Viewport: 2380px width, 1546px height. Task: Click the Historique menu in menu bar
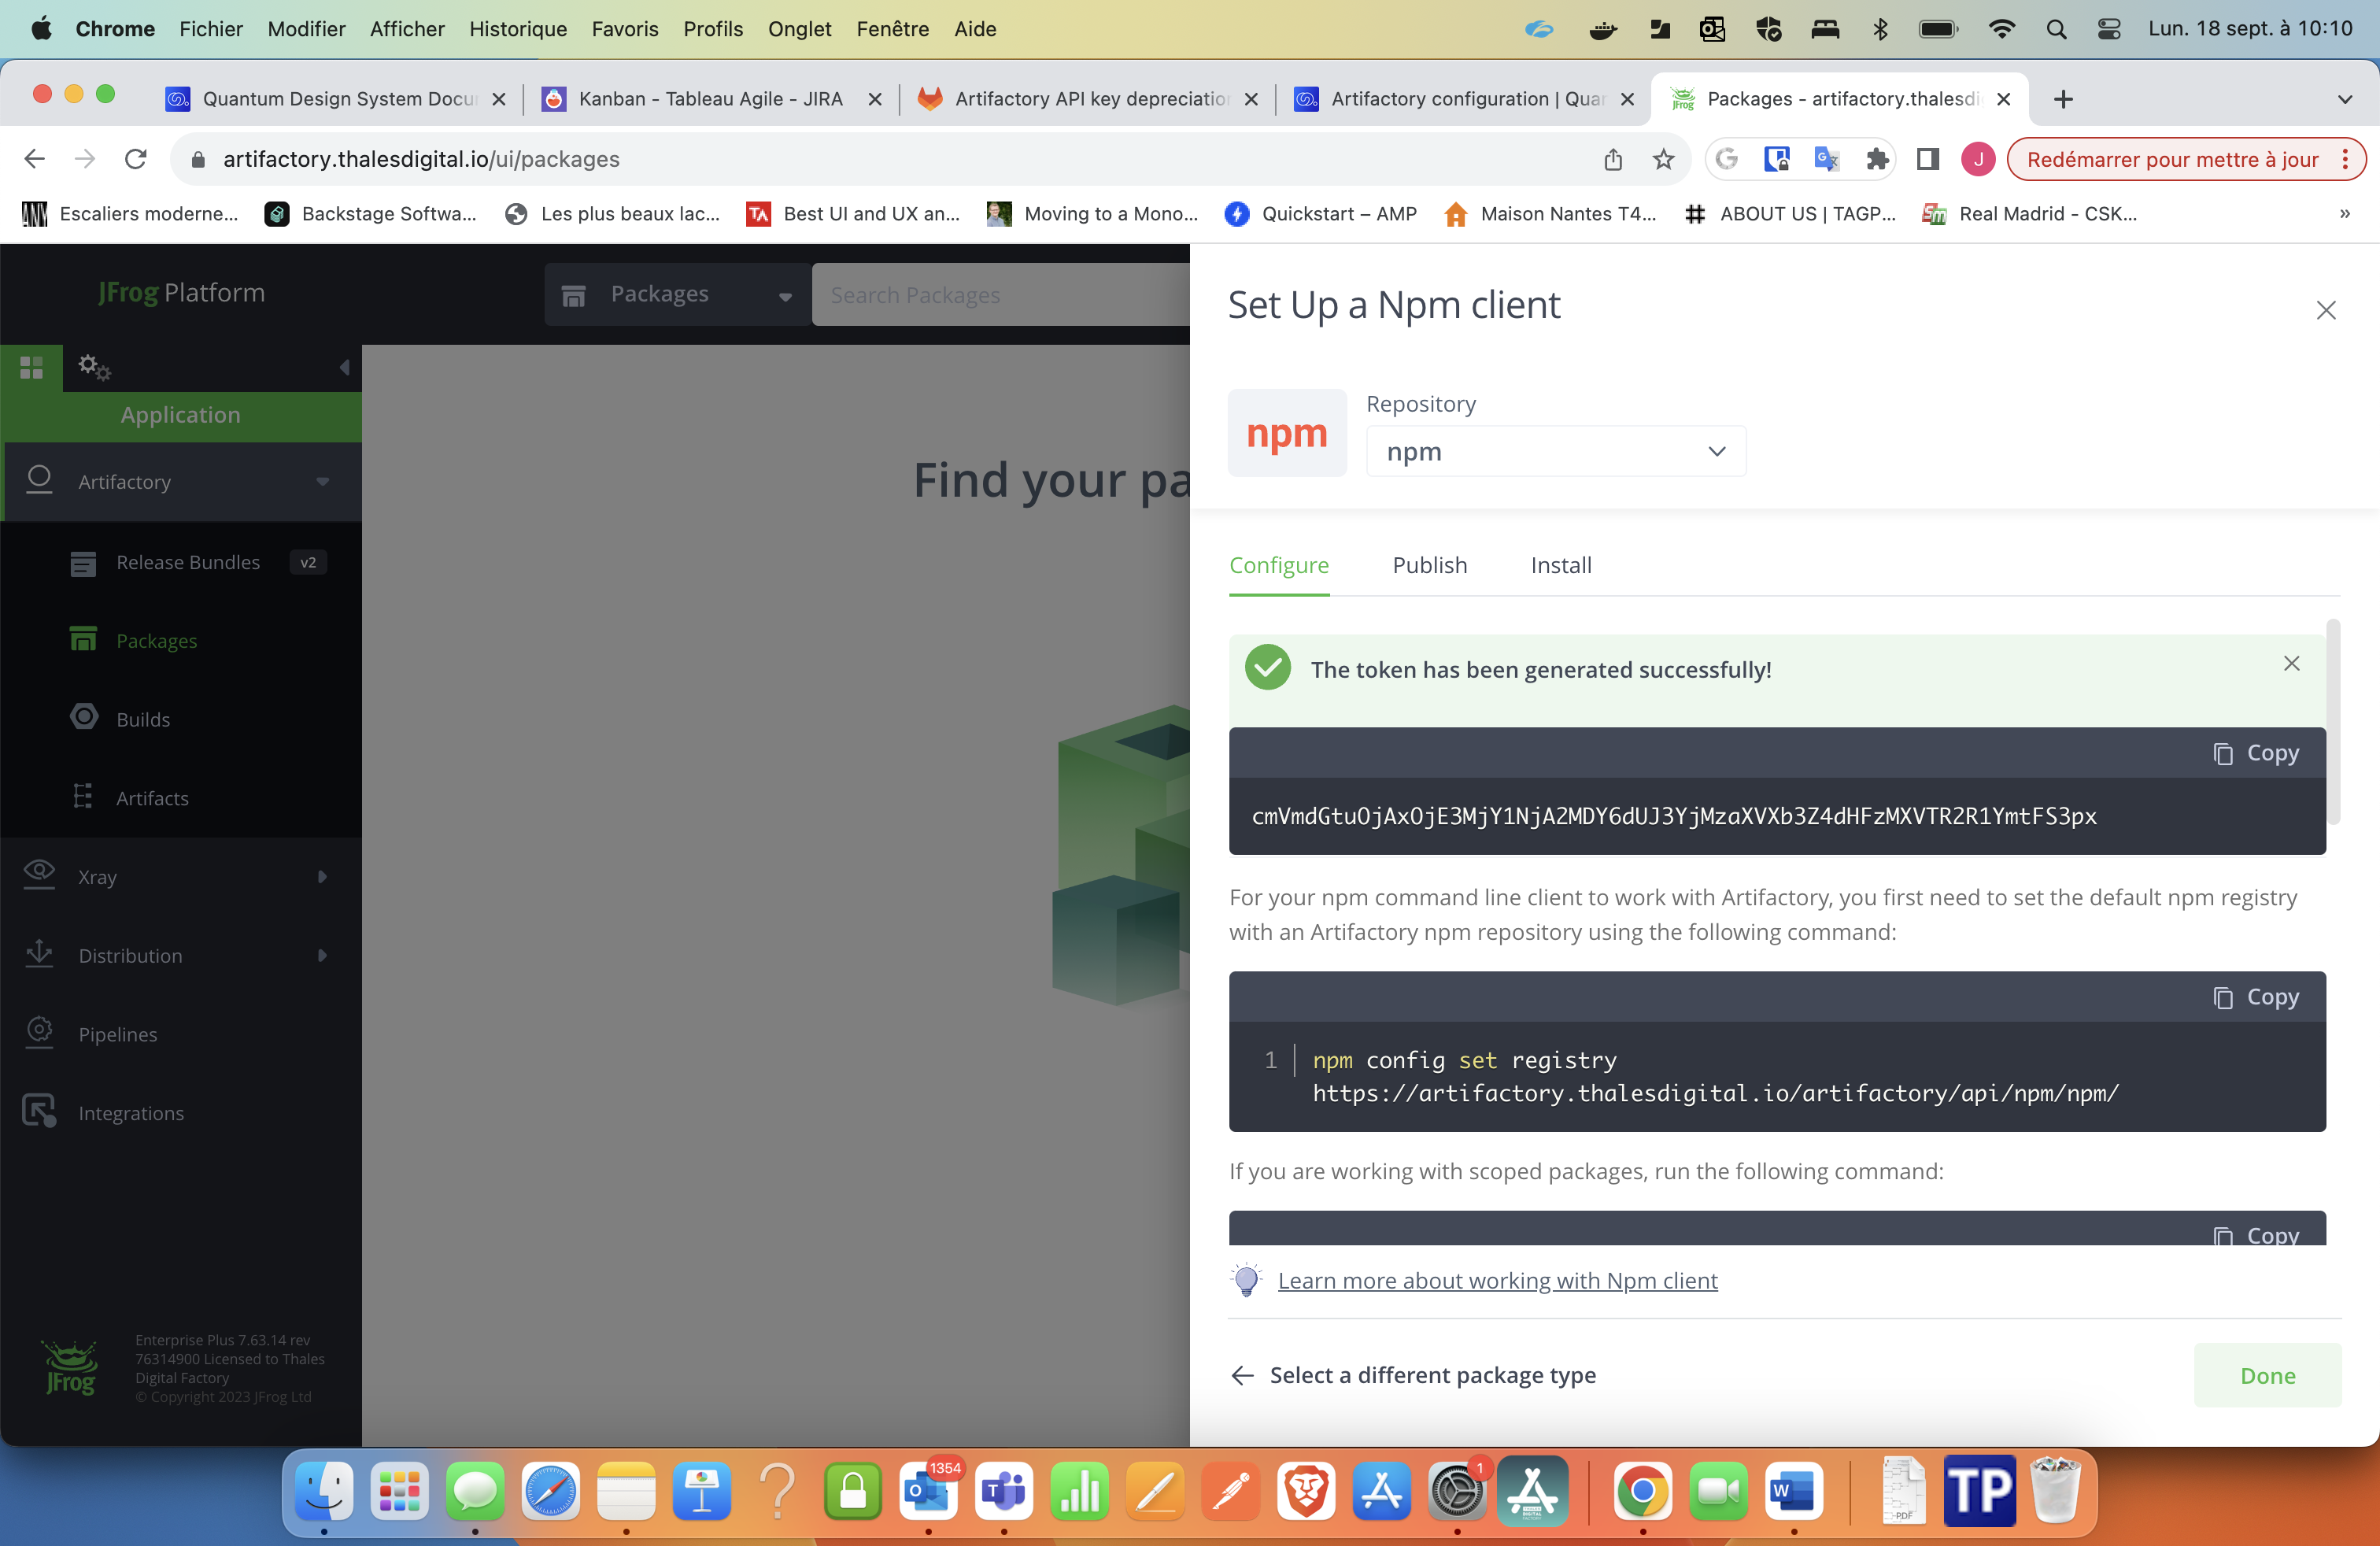517,28
